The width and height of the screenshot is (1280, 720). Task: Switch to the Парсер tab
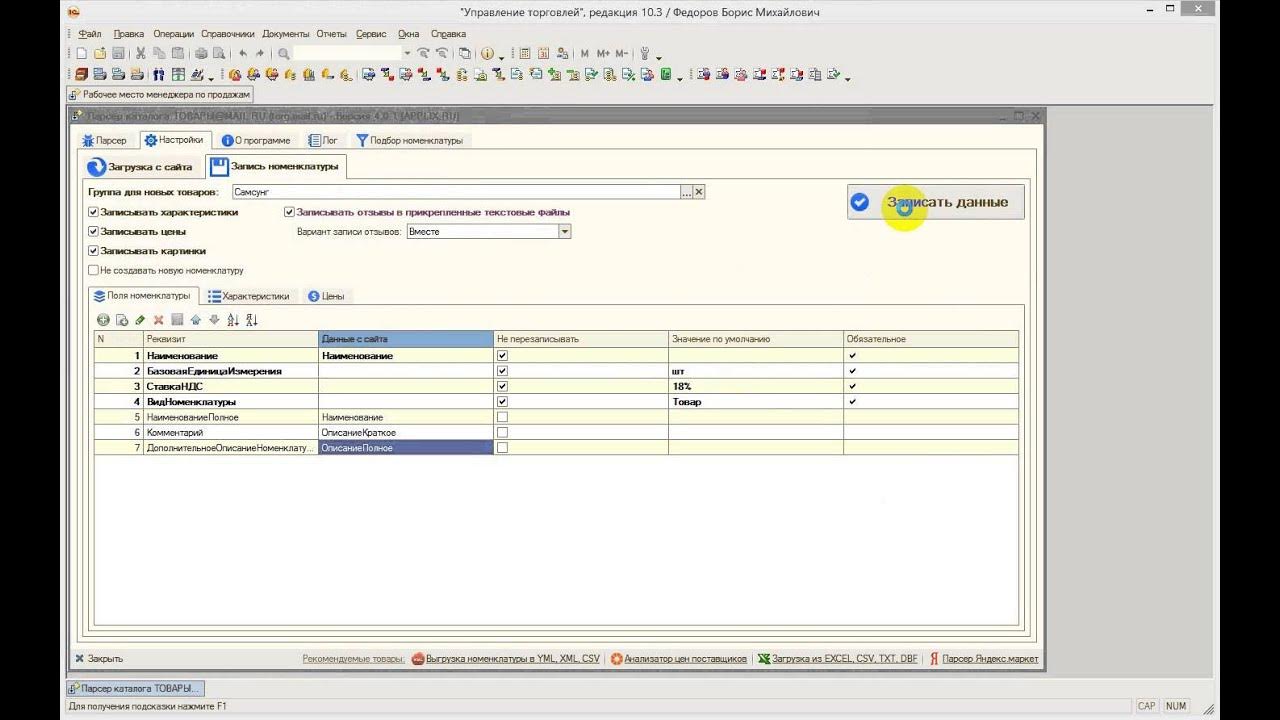click(105, 141)
